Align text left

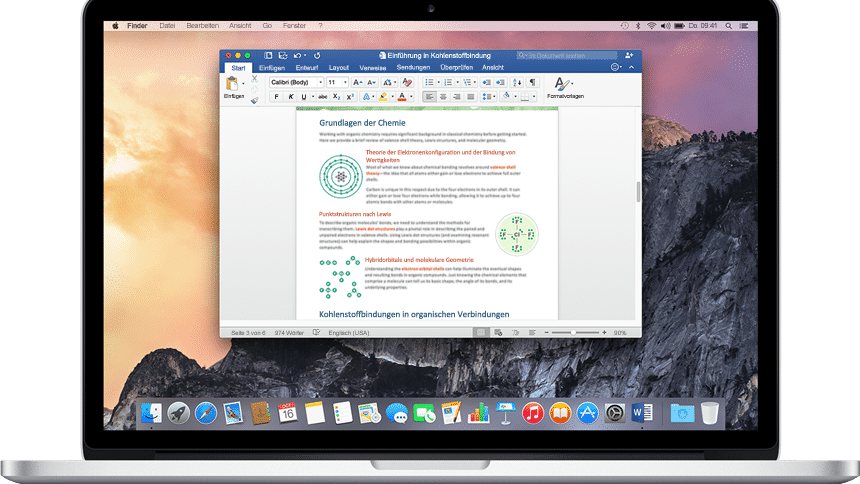429,97
